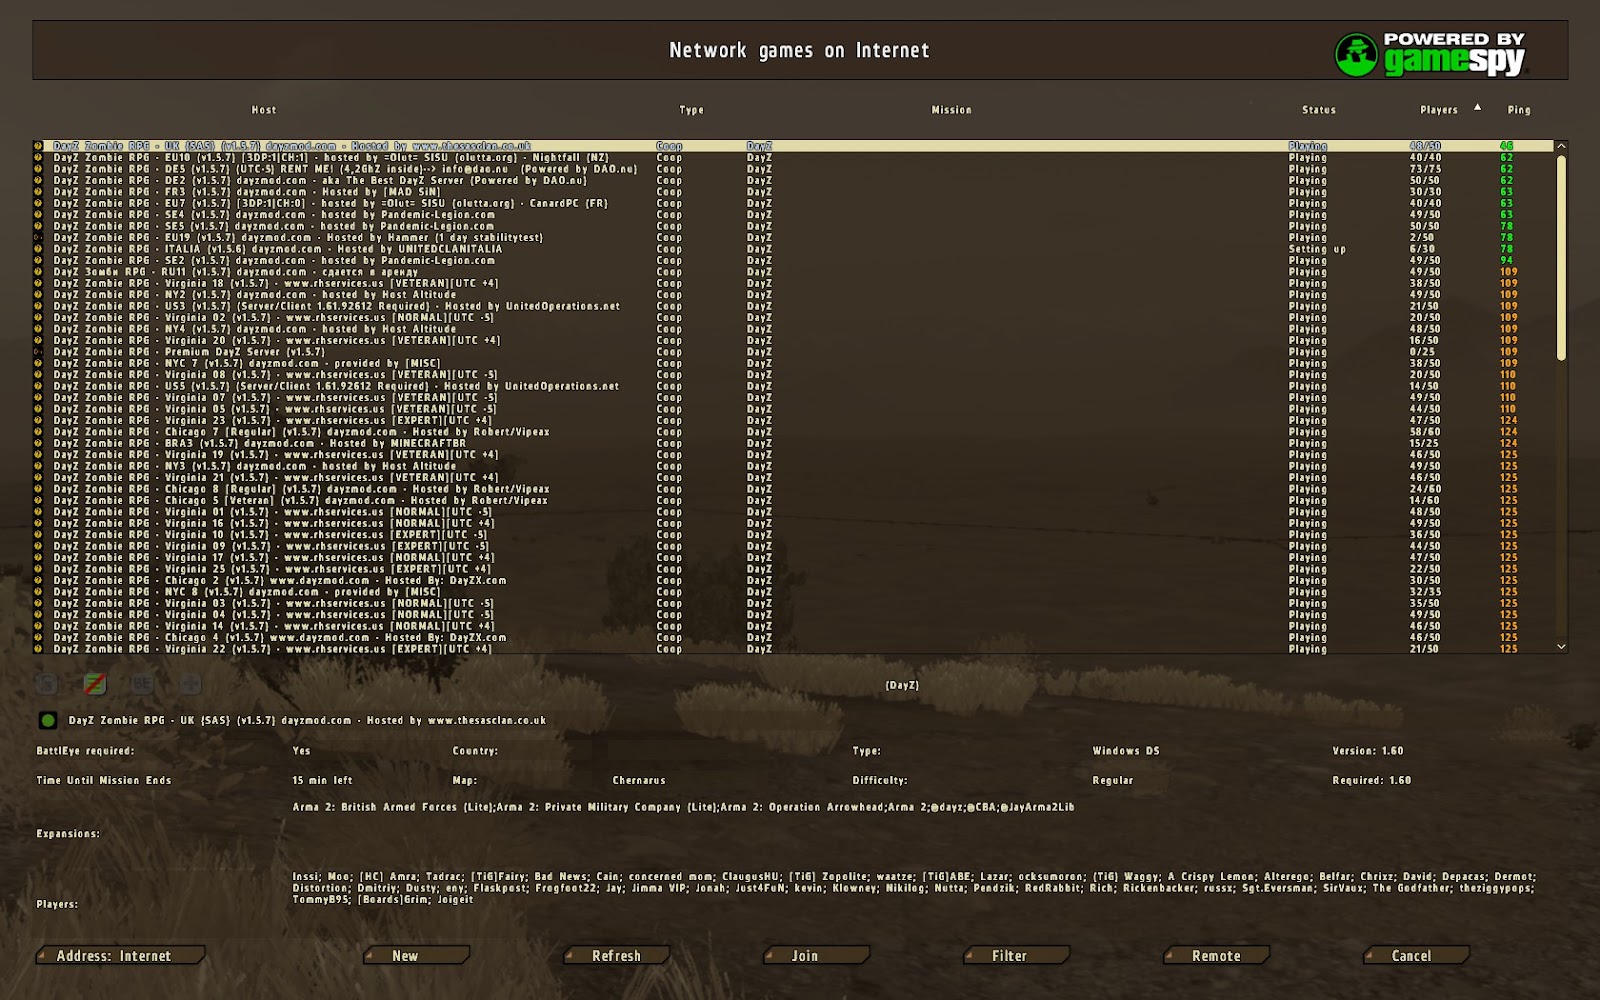The image size is (1600, 1000).
Task: Sort servers by the Status column
Action: [1319, 110]
